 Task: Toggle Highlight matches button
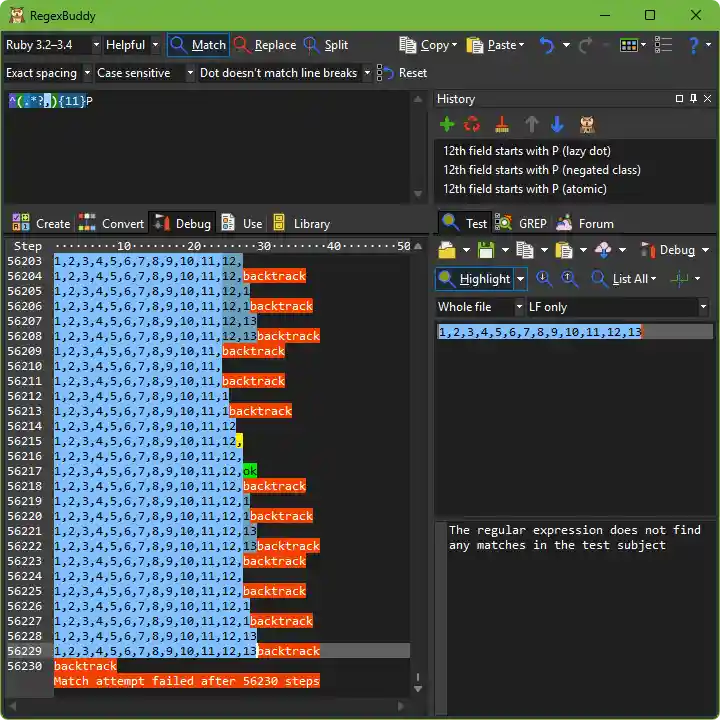[x=474, y=279]
